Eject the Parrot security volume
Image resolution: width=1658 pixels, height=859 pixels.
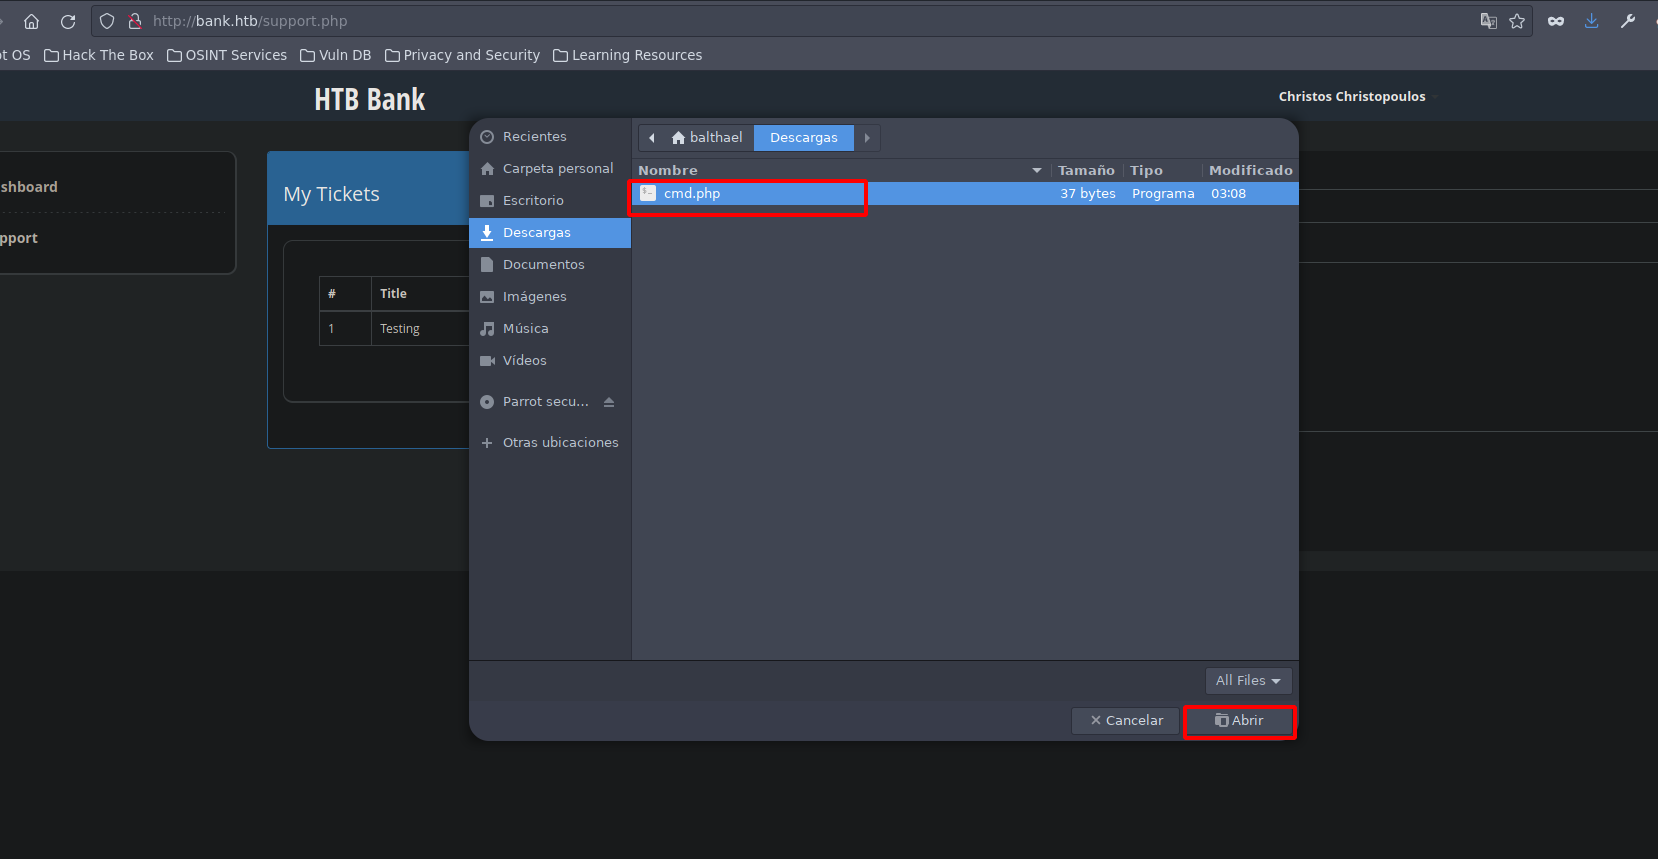click(x=609, y=402)
